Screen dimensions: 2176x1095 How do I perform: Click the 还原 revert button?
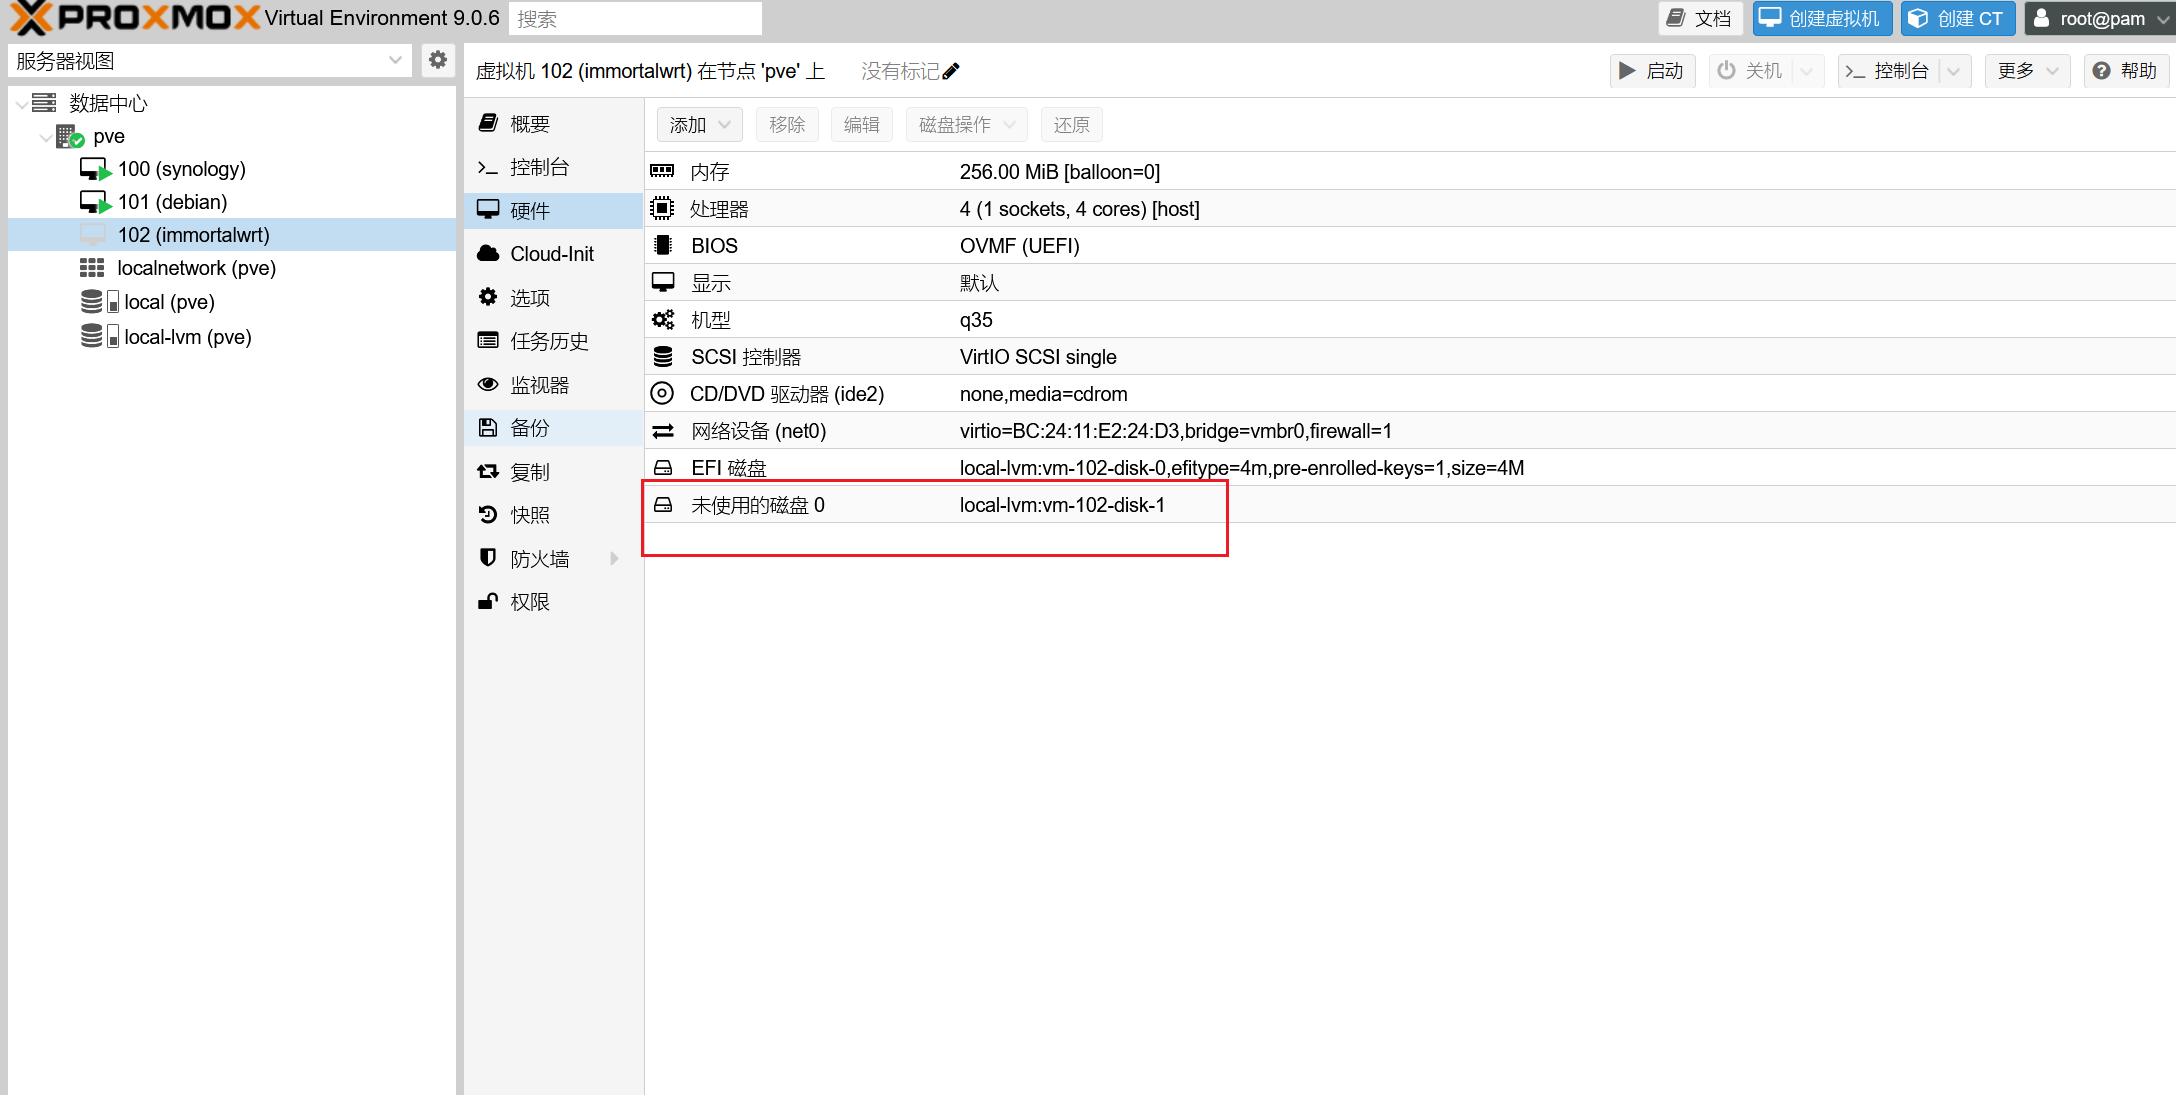tap(1071, 125)
